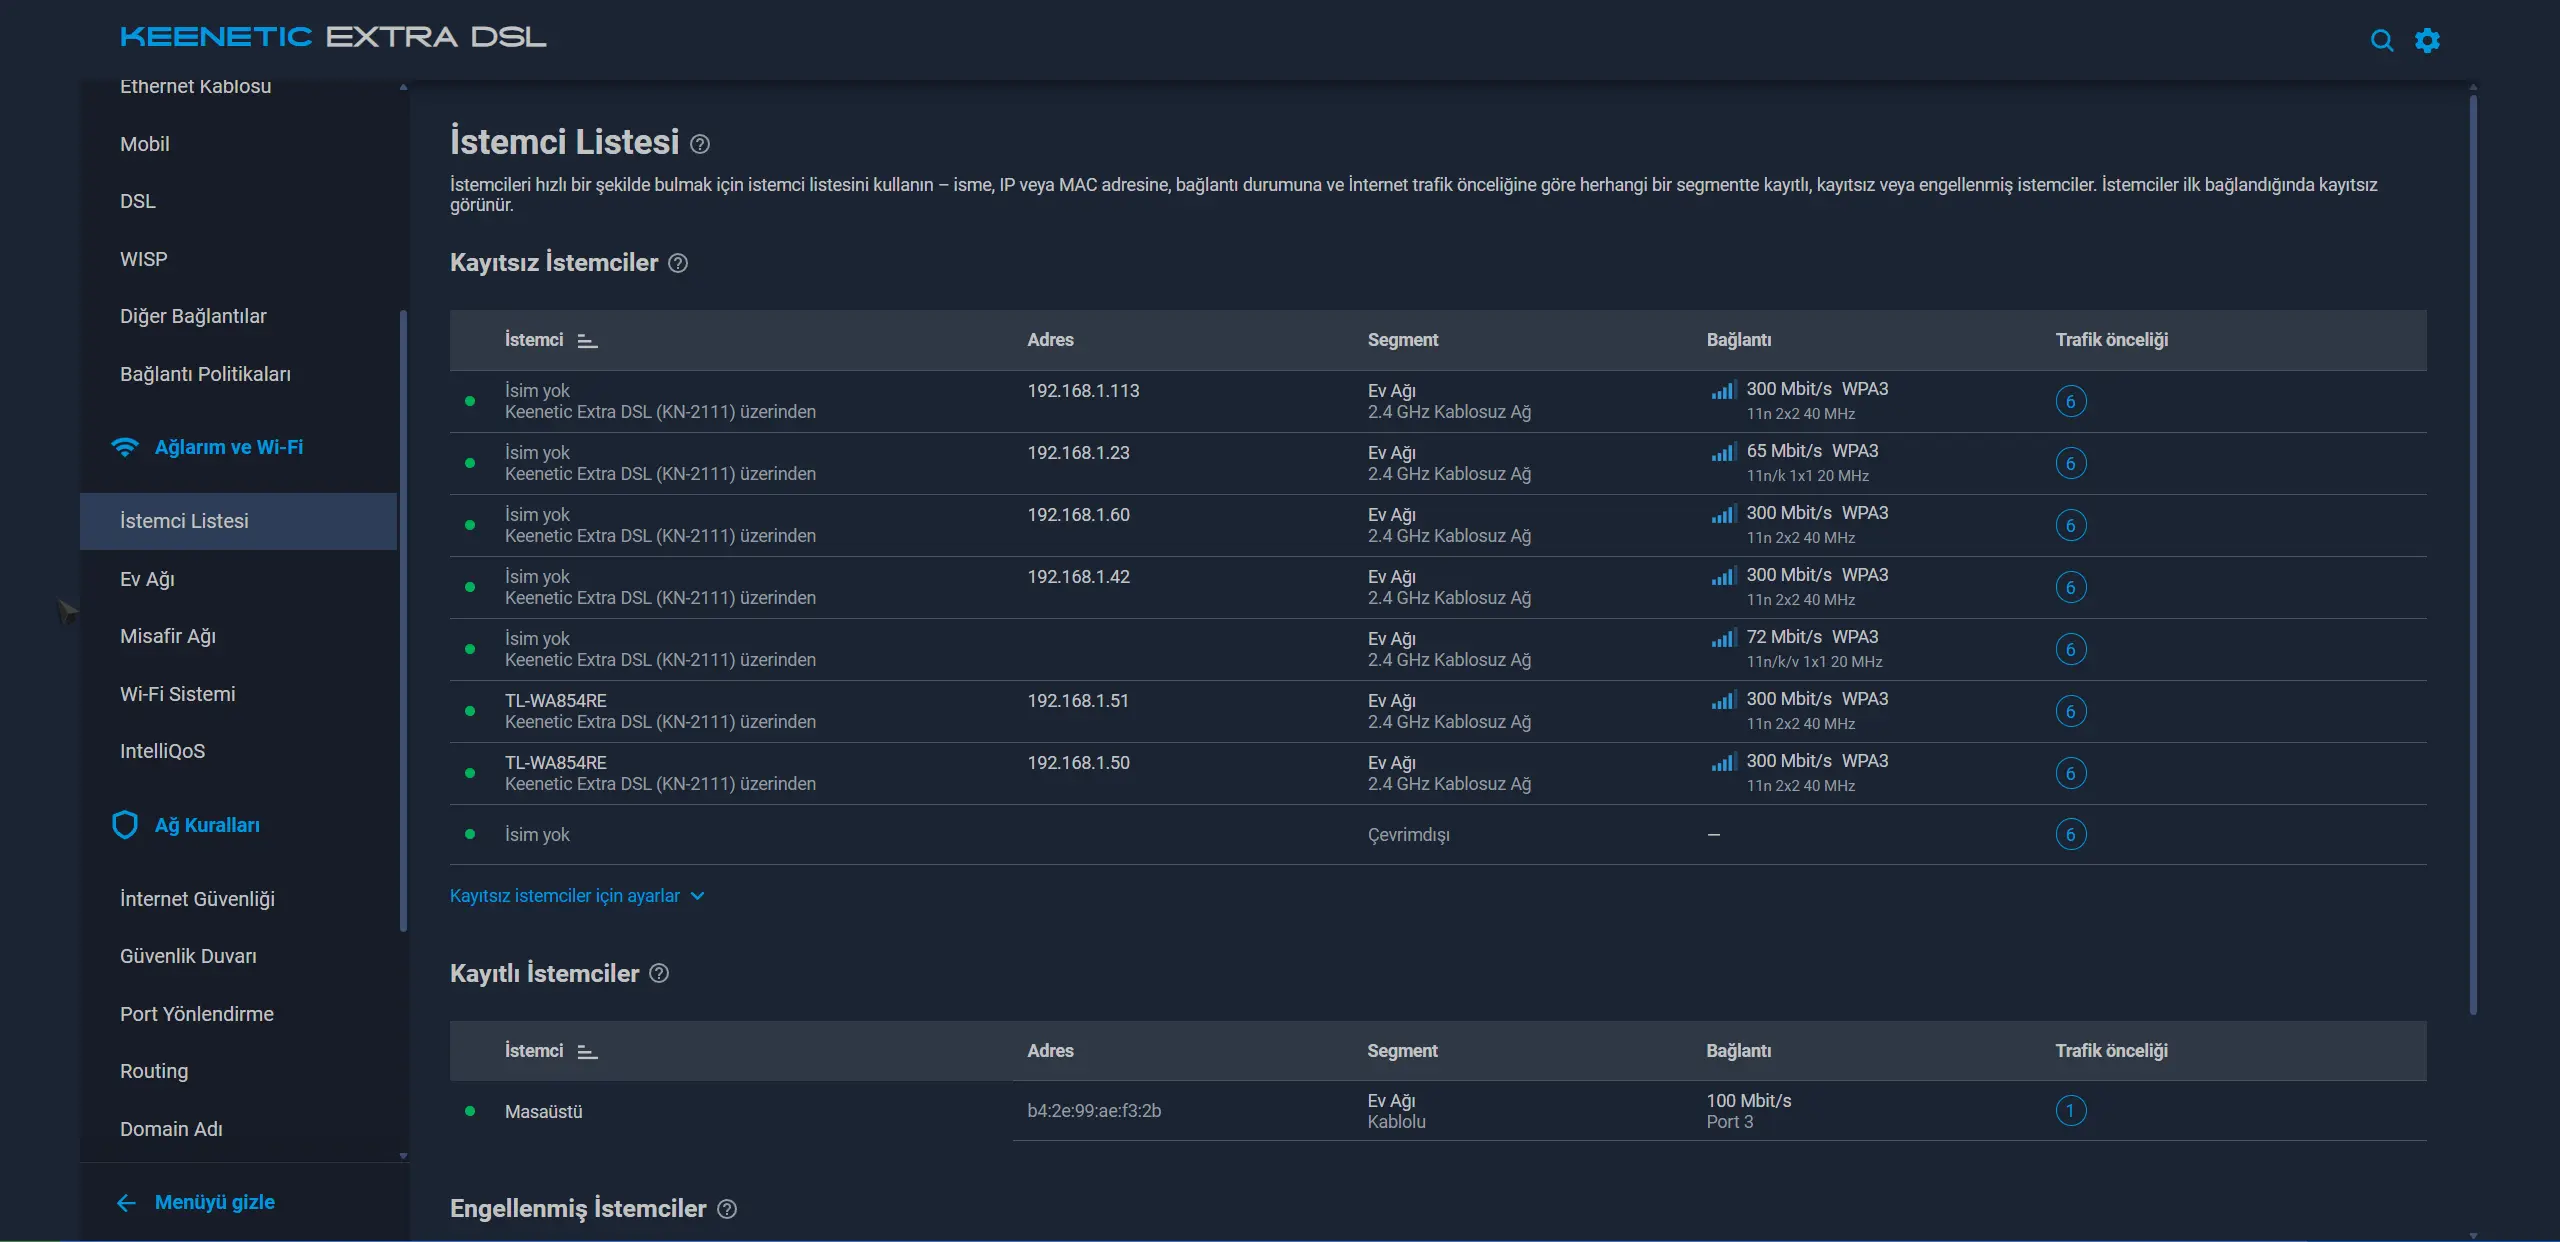Sort unregistered table by Bağlantı header
The height and width of the screenshot is (1242, 2560).
coord(1739,340)
